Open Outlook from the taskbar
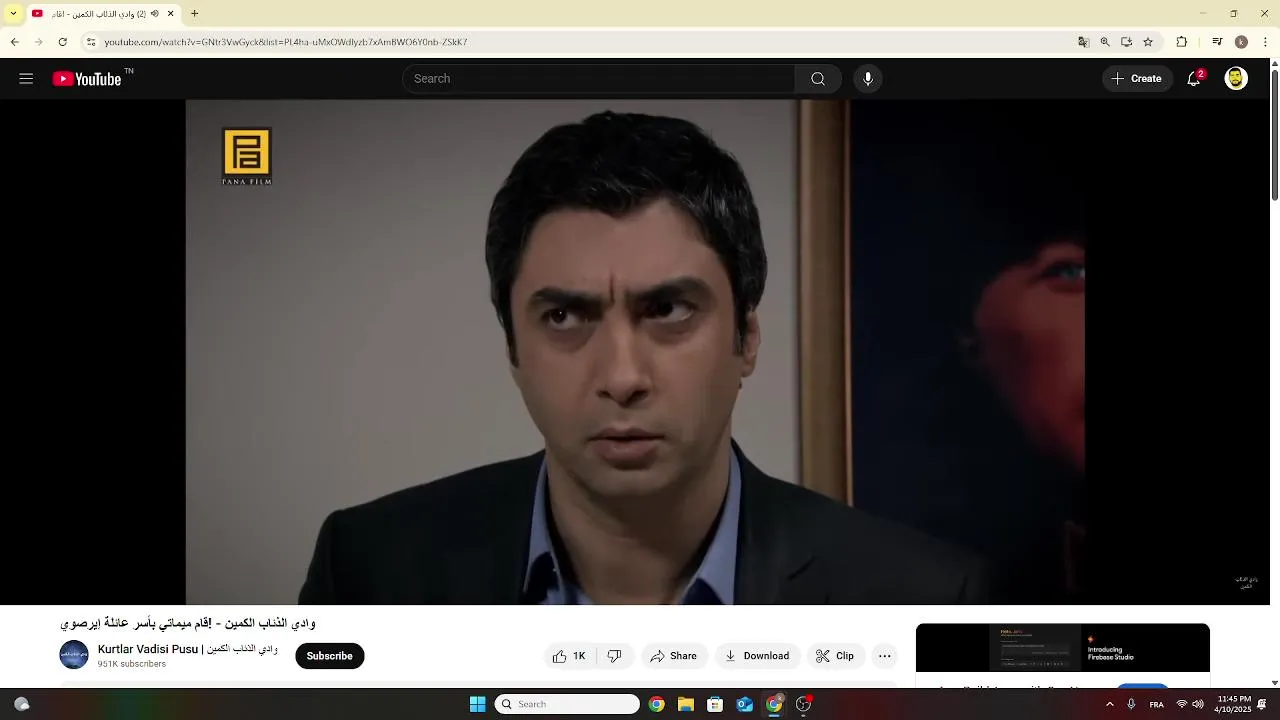The width and height of the screenshot is (1280, 720). 745,704
